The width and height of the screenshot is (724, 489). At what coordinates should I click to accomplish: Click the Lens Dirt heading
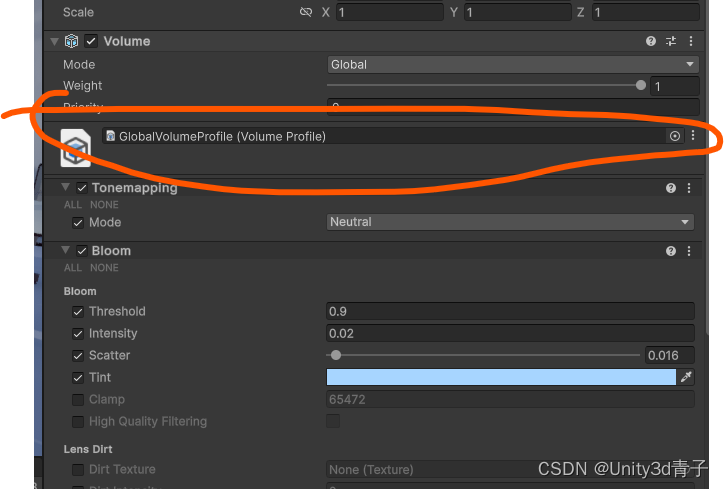(88, 449)
